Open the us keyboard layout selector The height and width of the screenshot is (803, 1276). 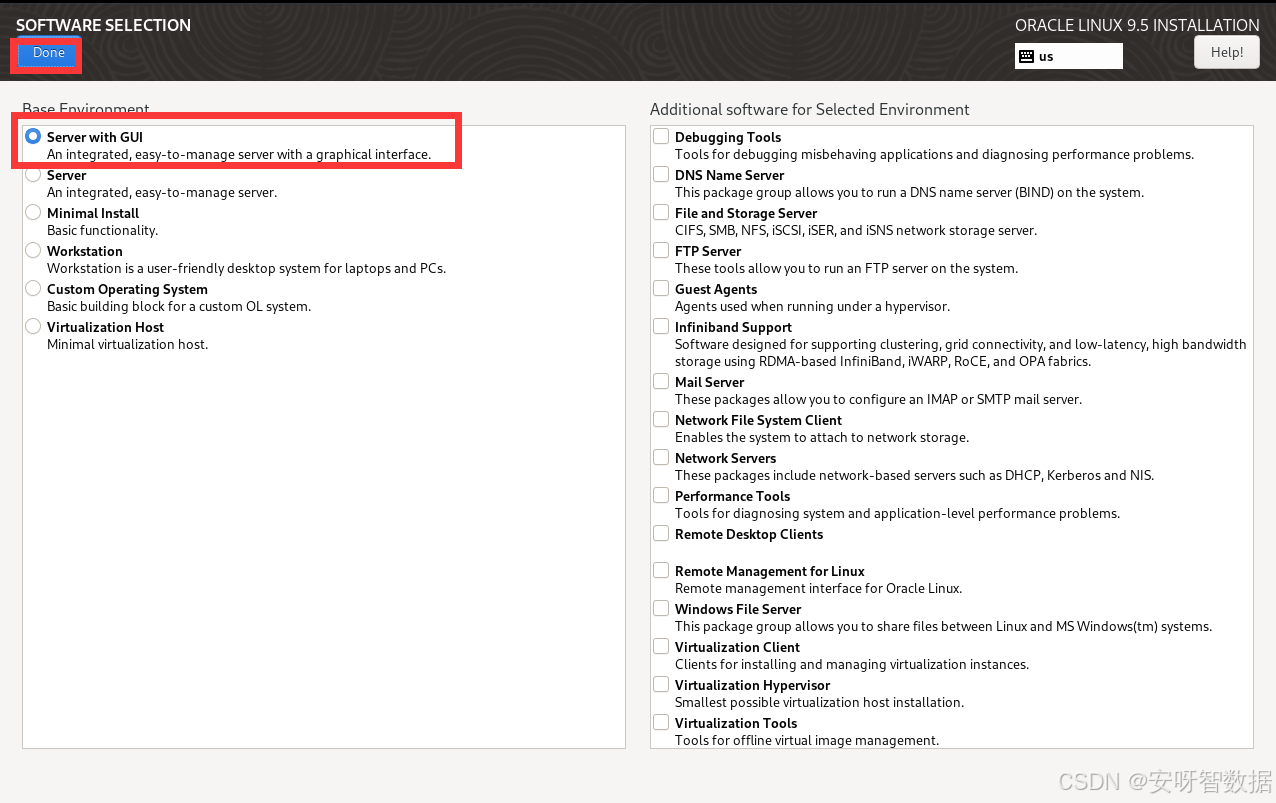[x=1069, y=56]
